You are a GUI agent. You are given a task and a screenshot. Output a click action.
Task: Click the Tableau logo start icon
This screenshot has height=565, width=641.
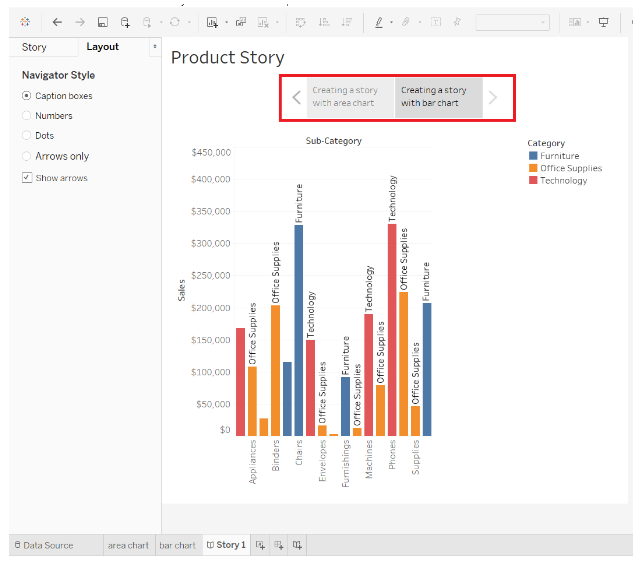[25, 22]
